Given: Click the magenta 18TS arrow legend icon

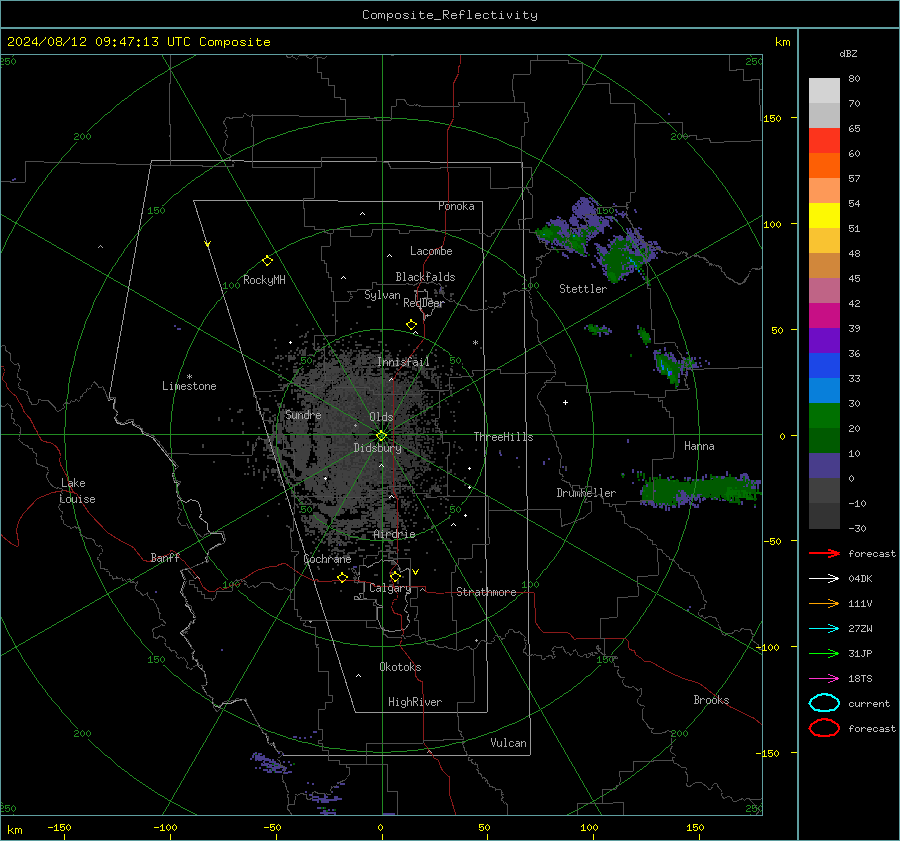Looking at the screenshot, I should click(x=824, y=679).
